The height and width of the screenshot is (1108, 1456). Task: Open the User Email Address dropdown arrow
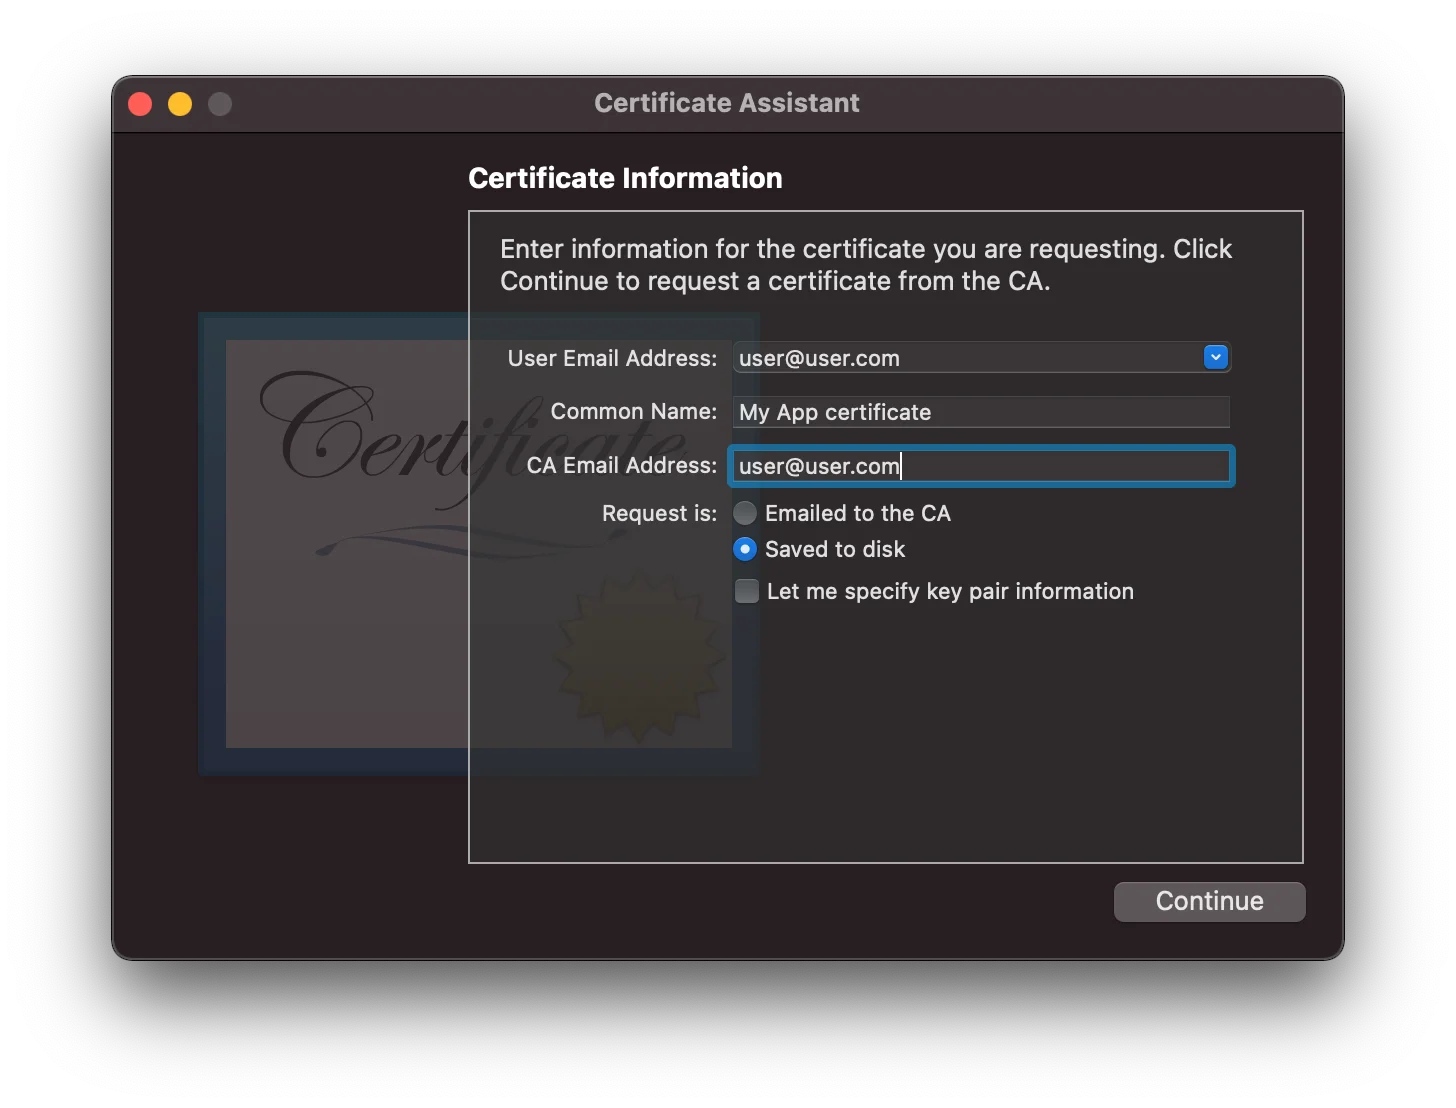pos(1215,357)
